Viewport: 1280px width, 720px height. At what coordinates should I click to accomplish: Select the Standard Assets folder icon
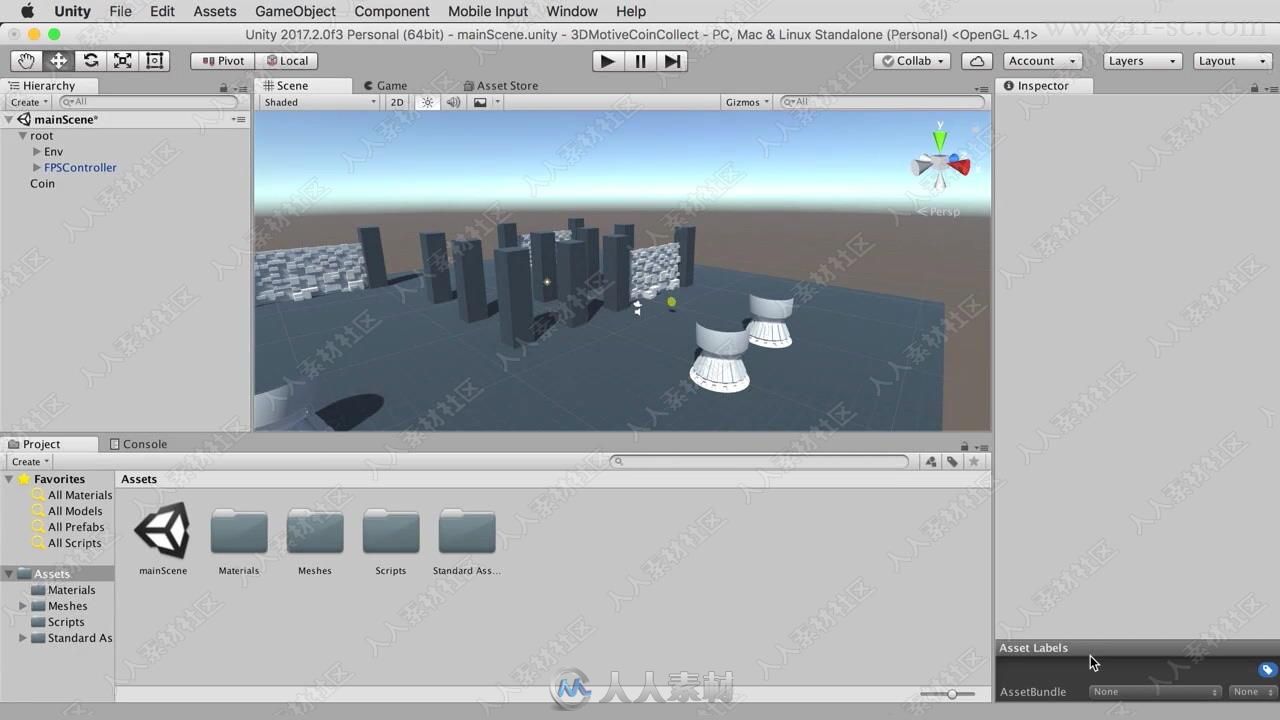pyautogui.click(x=467, y=531)
